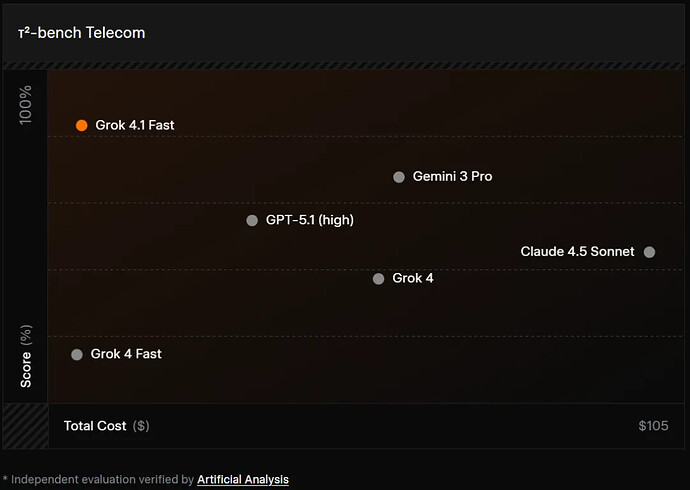This screenshot has height=490, width=690.
Task: Click the Grok 4 text label
Action: 413,278
